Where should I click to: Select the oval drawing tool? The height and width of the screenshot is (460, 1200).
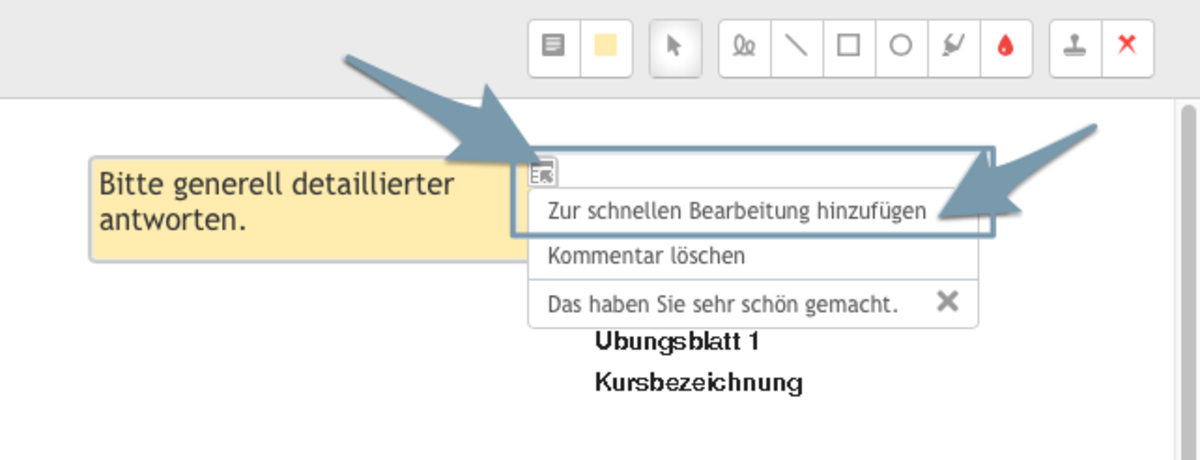tap(901, 46)
